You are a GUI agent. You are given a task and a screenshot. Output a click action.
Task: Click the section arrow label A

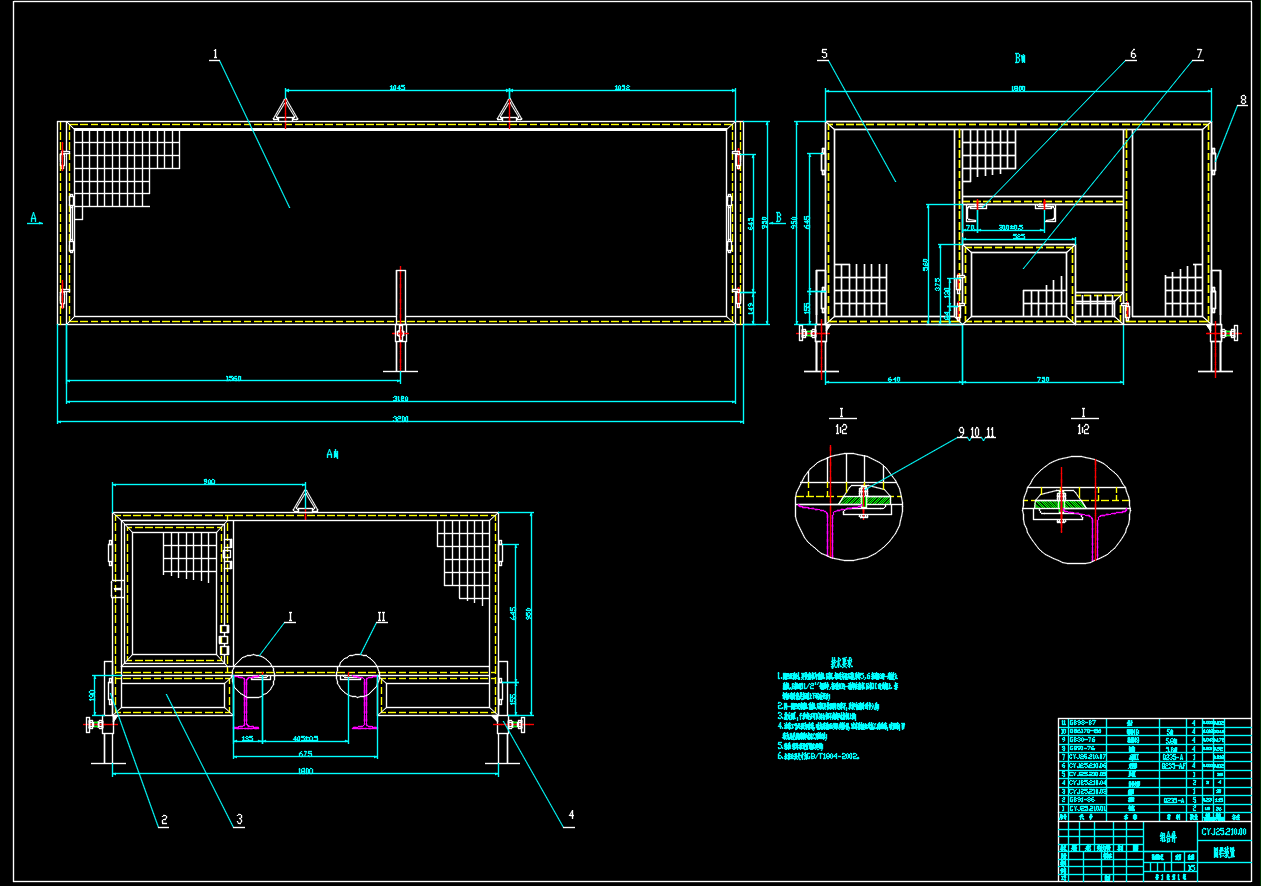point(34,217)
